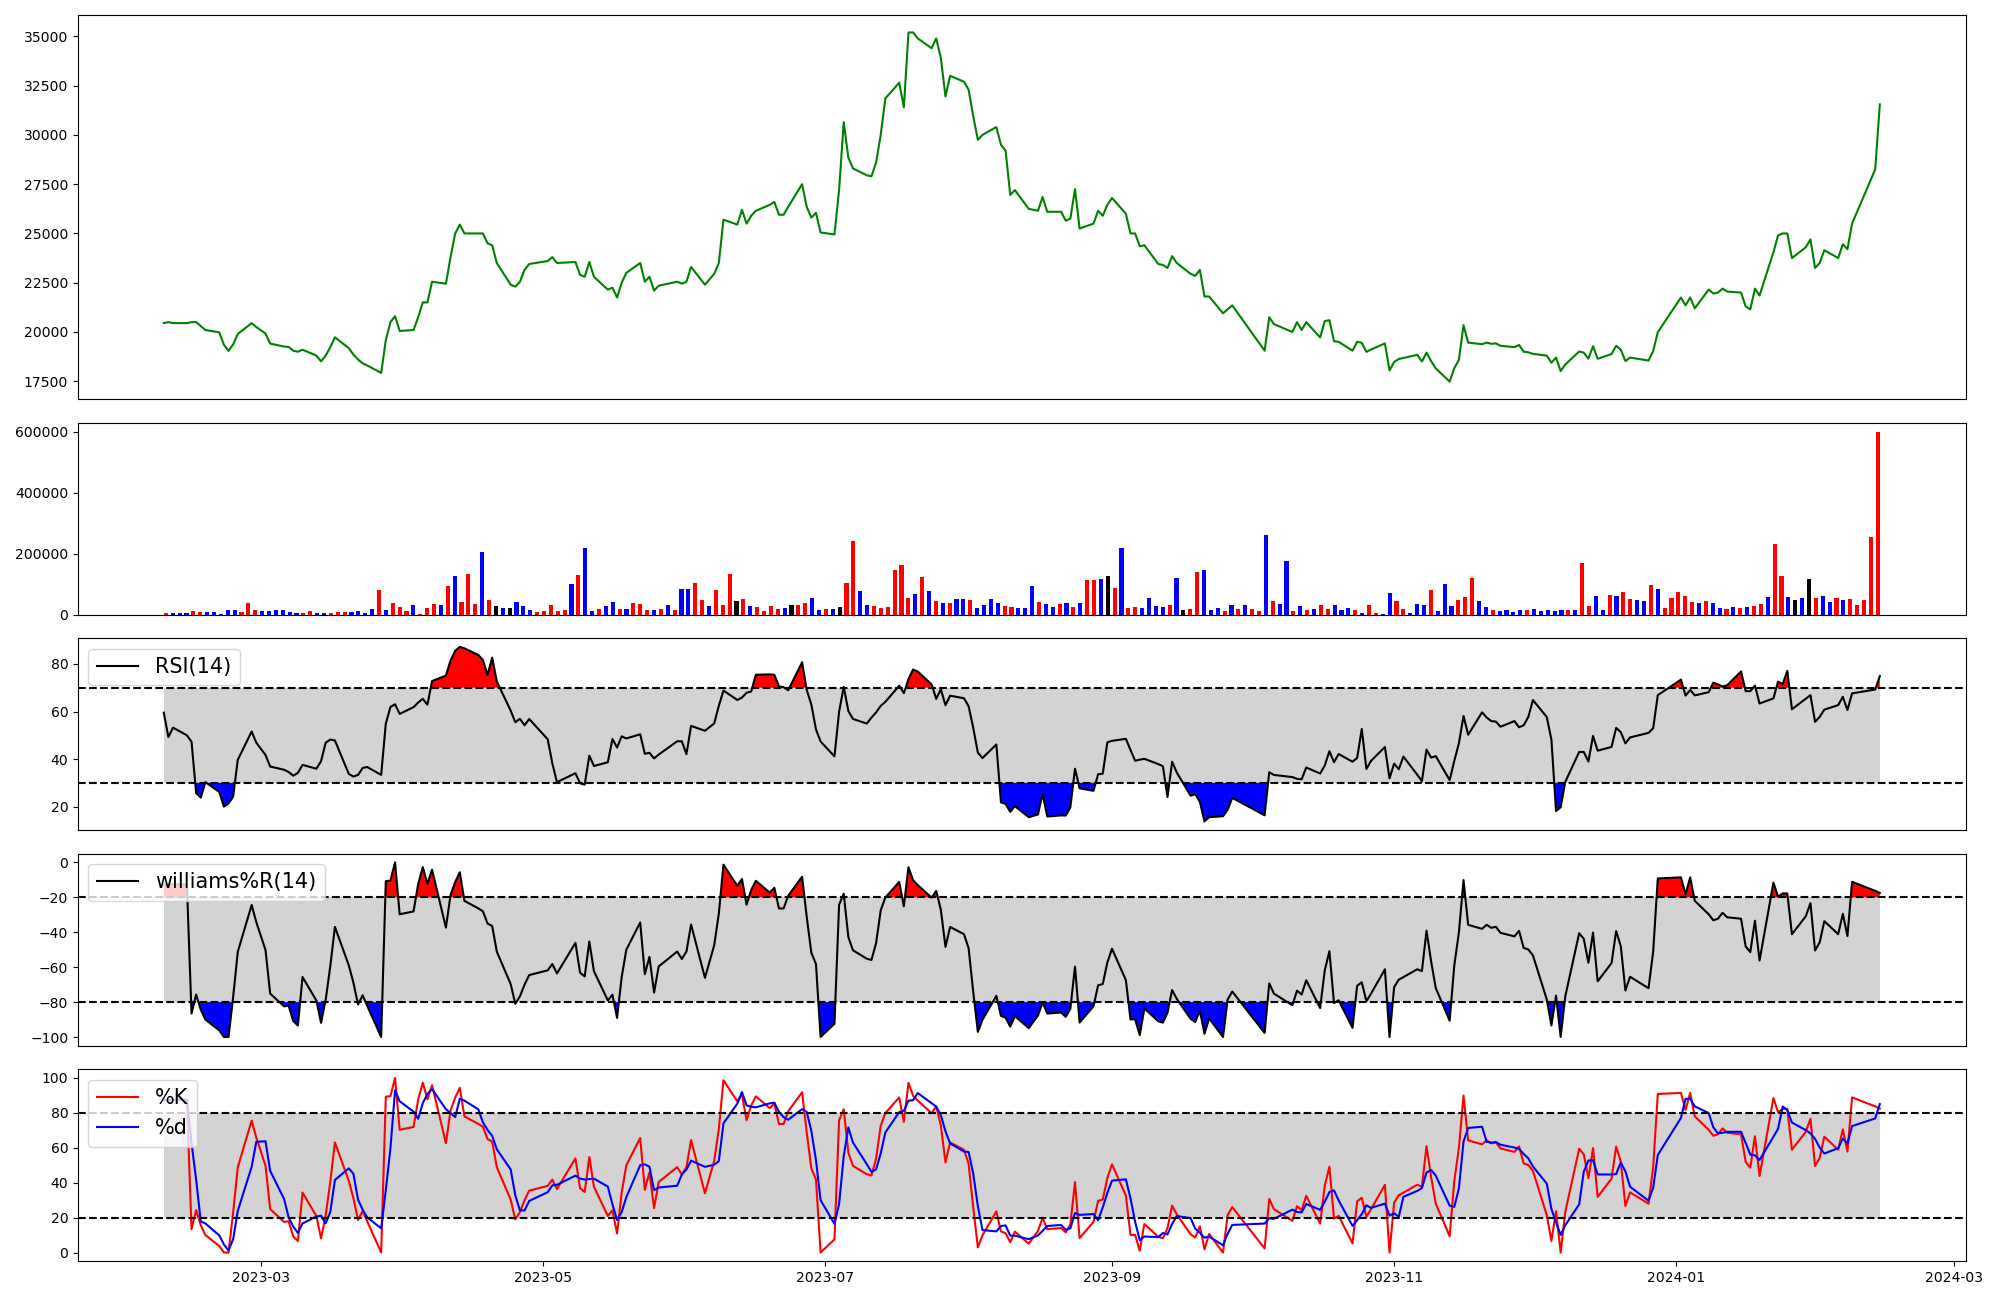Click the 2024-01 date tick label
Viewport: 2000px width, 1300px height.
click(1676, 1276)
